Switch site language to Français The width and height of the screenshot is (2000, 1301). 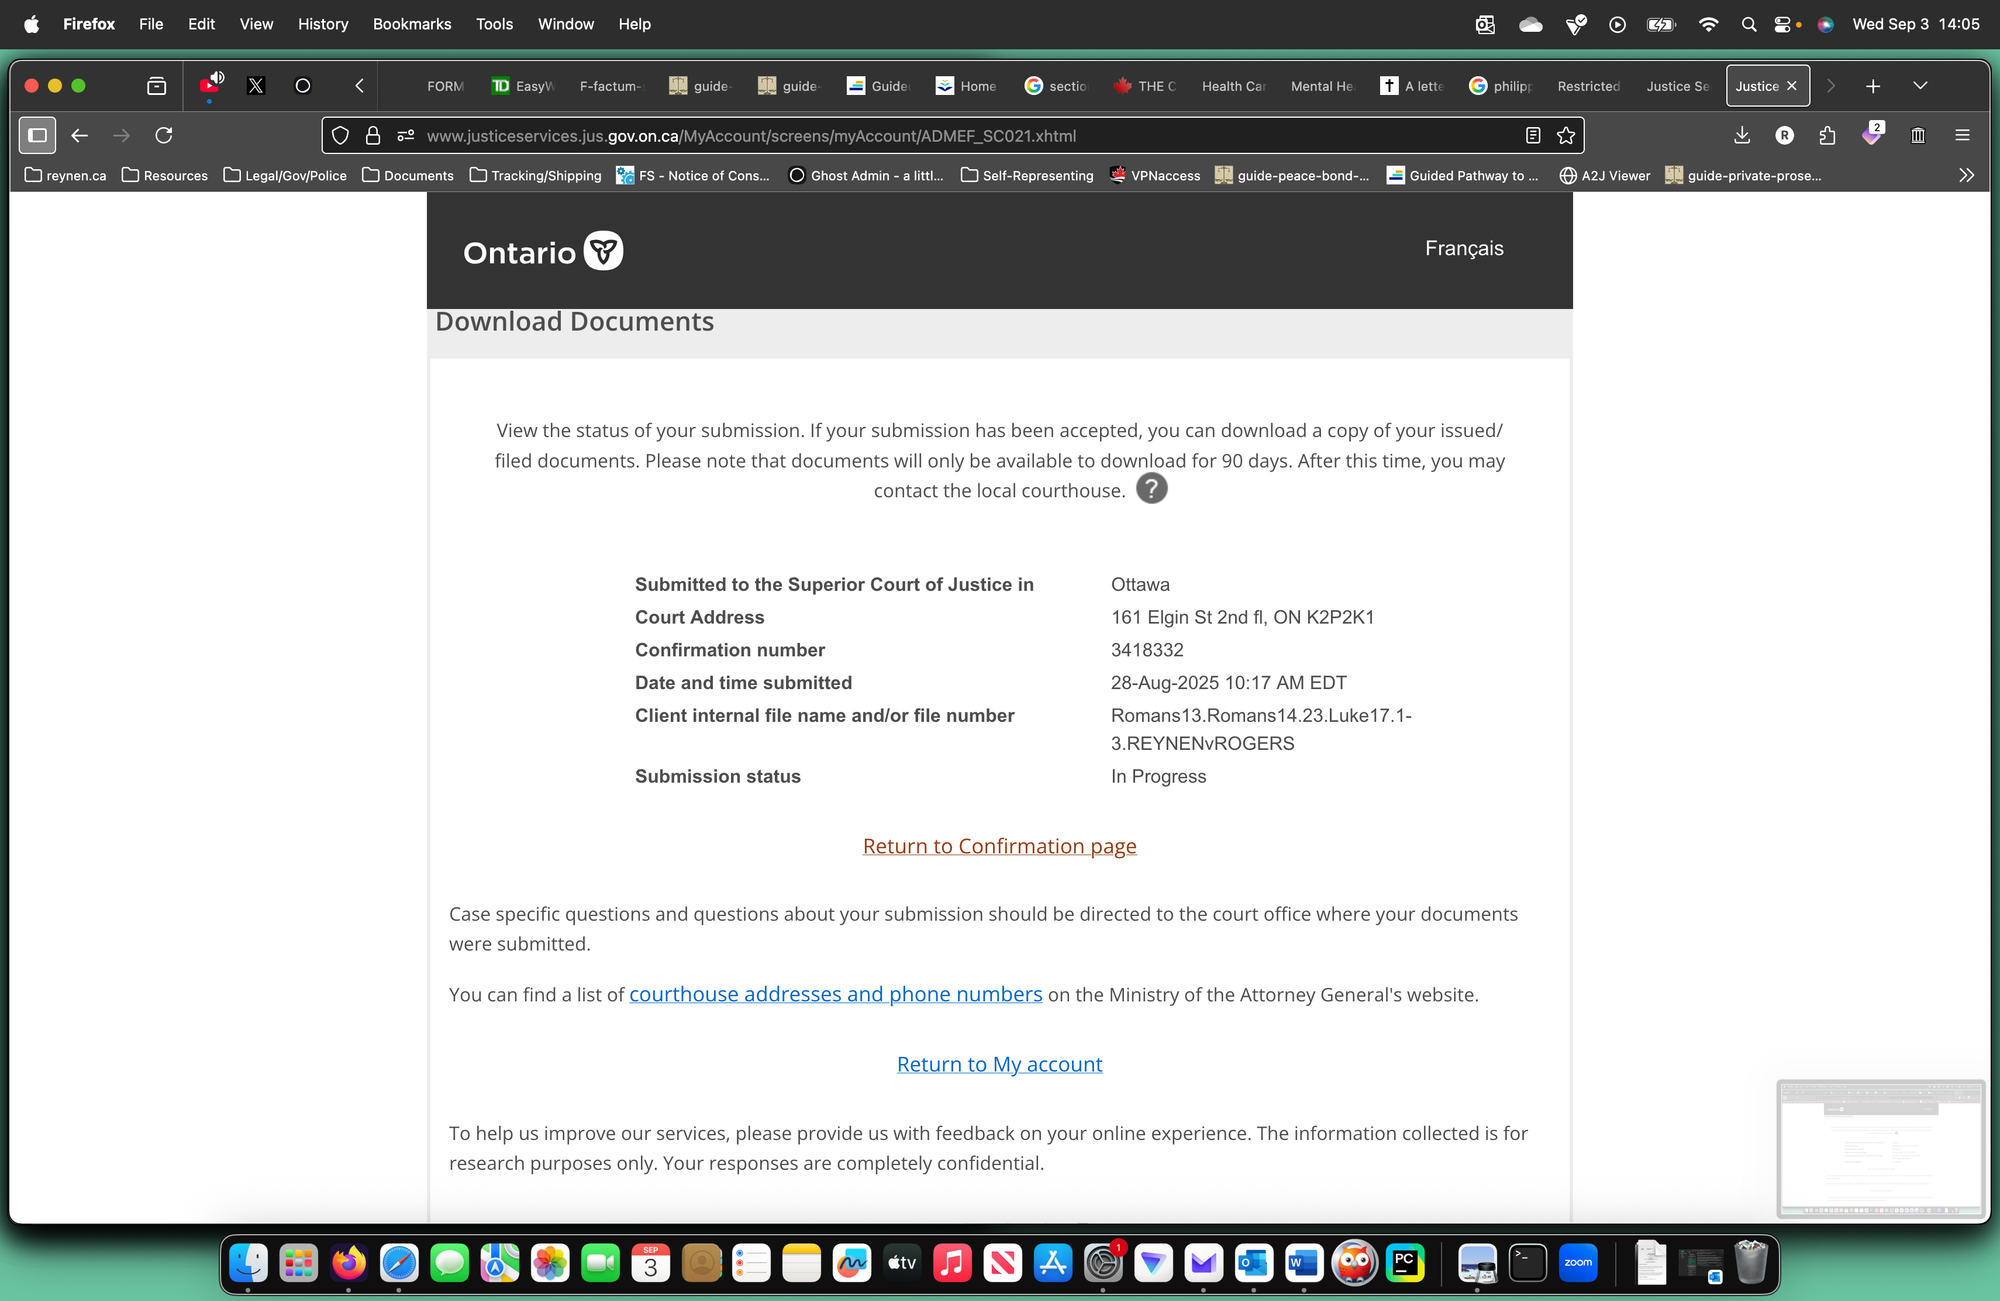(1464, 248)
